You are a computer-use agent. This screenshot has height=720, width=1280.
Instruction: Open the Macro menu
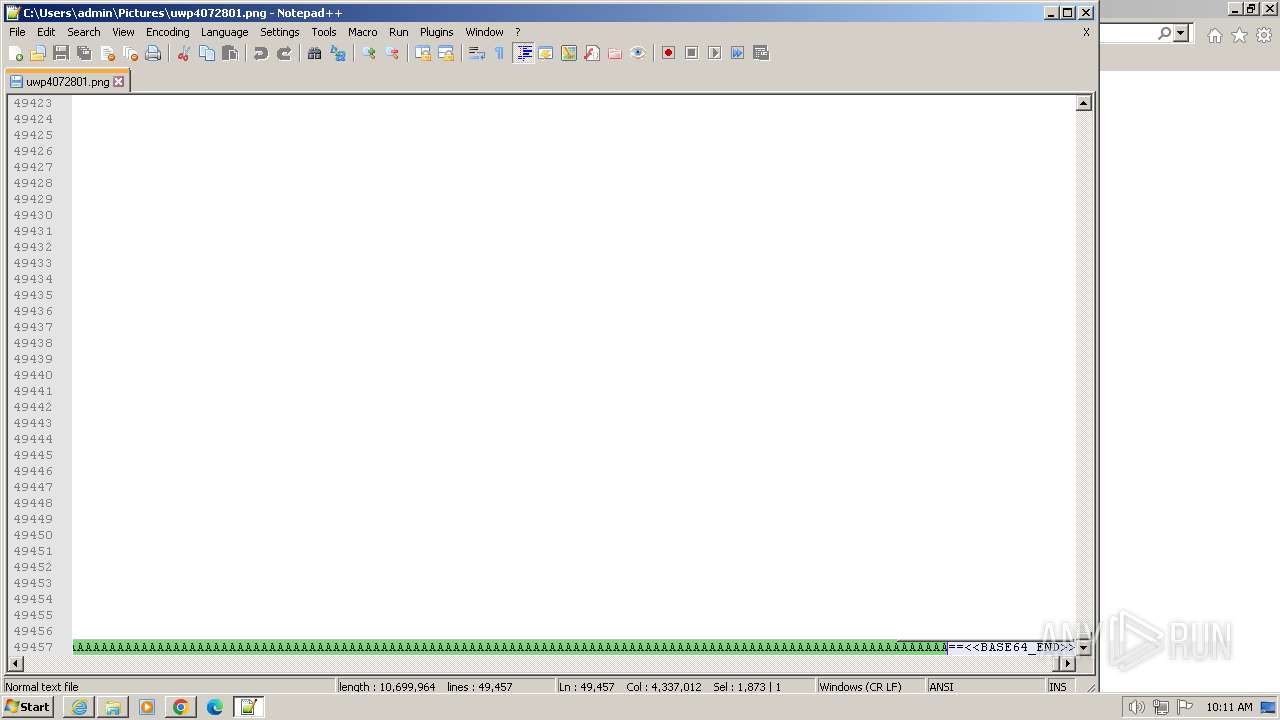pos(363,32)
